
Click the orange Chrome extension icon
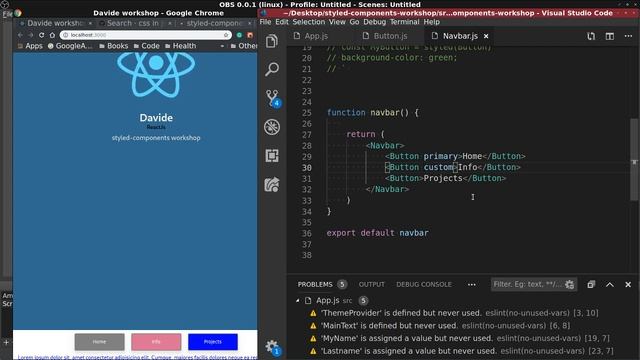click(250, 35)
